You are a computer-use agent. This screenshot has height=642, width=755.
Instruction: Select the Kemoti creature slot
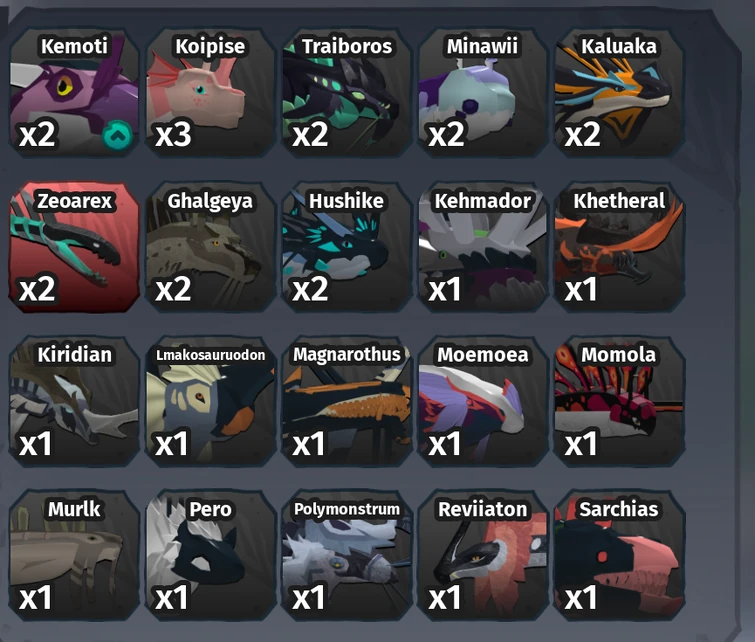tap(74, 92)
